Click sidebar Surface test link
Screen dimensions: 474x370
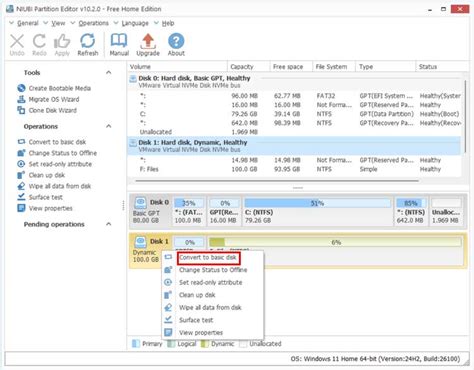coord(46,197)
